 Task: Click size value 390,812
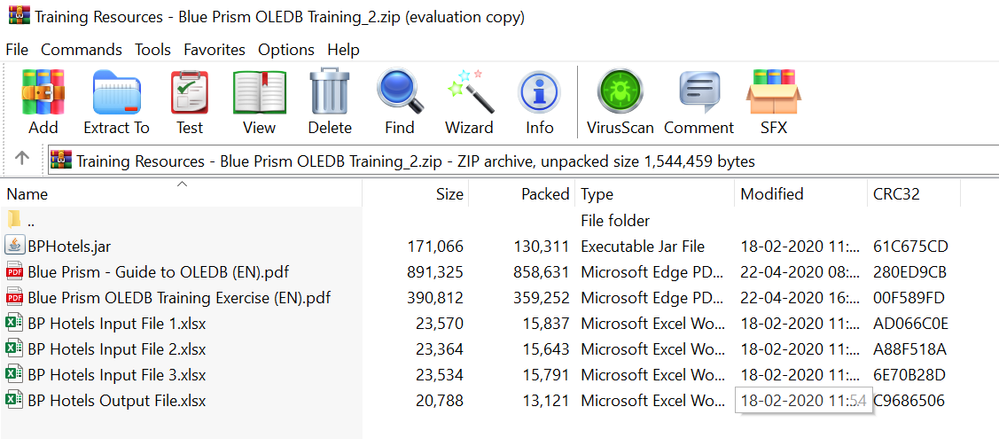click(435, 298)
